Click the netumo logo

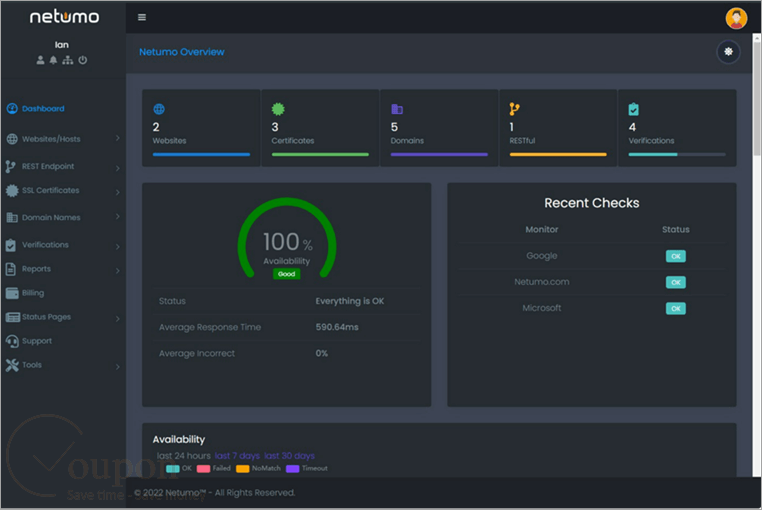(64, 17)
